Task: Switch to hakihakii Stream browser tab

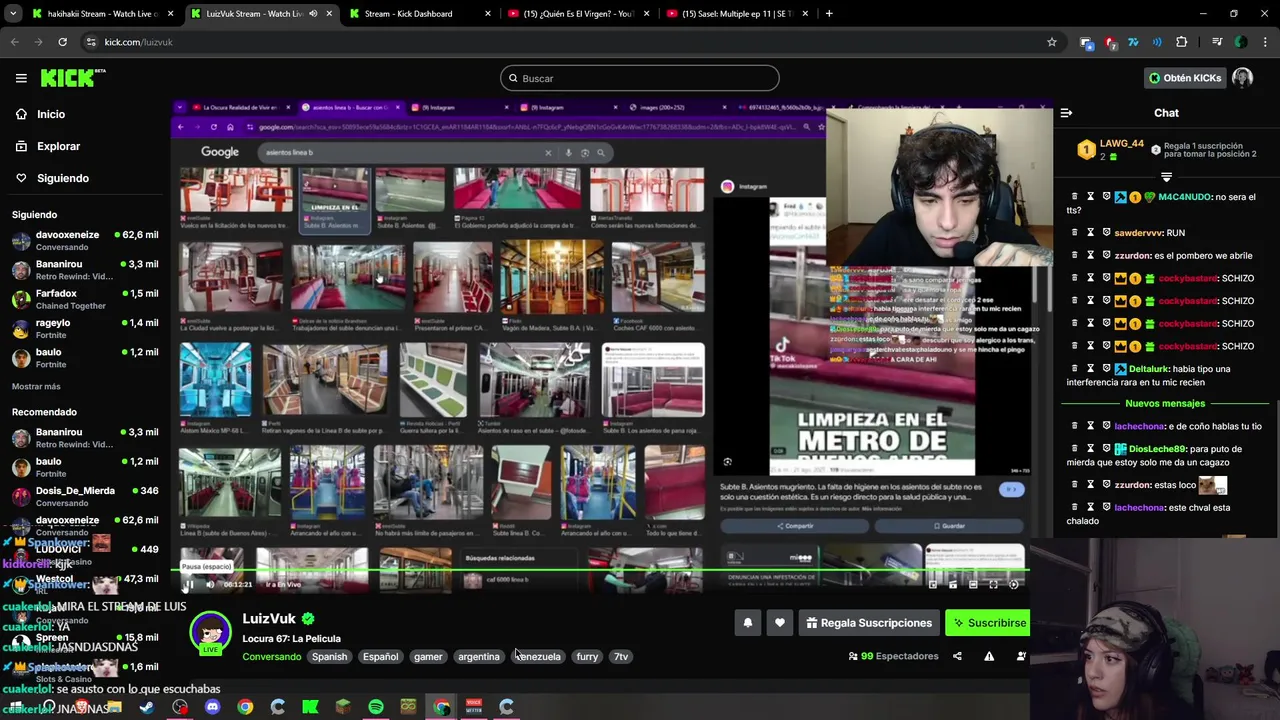Action: coord(103,14)
